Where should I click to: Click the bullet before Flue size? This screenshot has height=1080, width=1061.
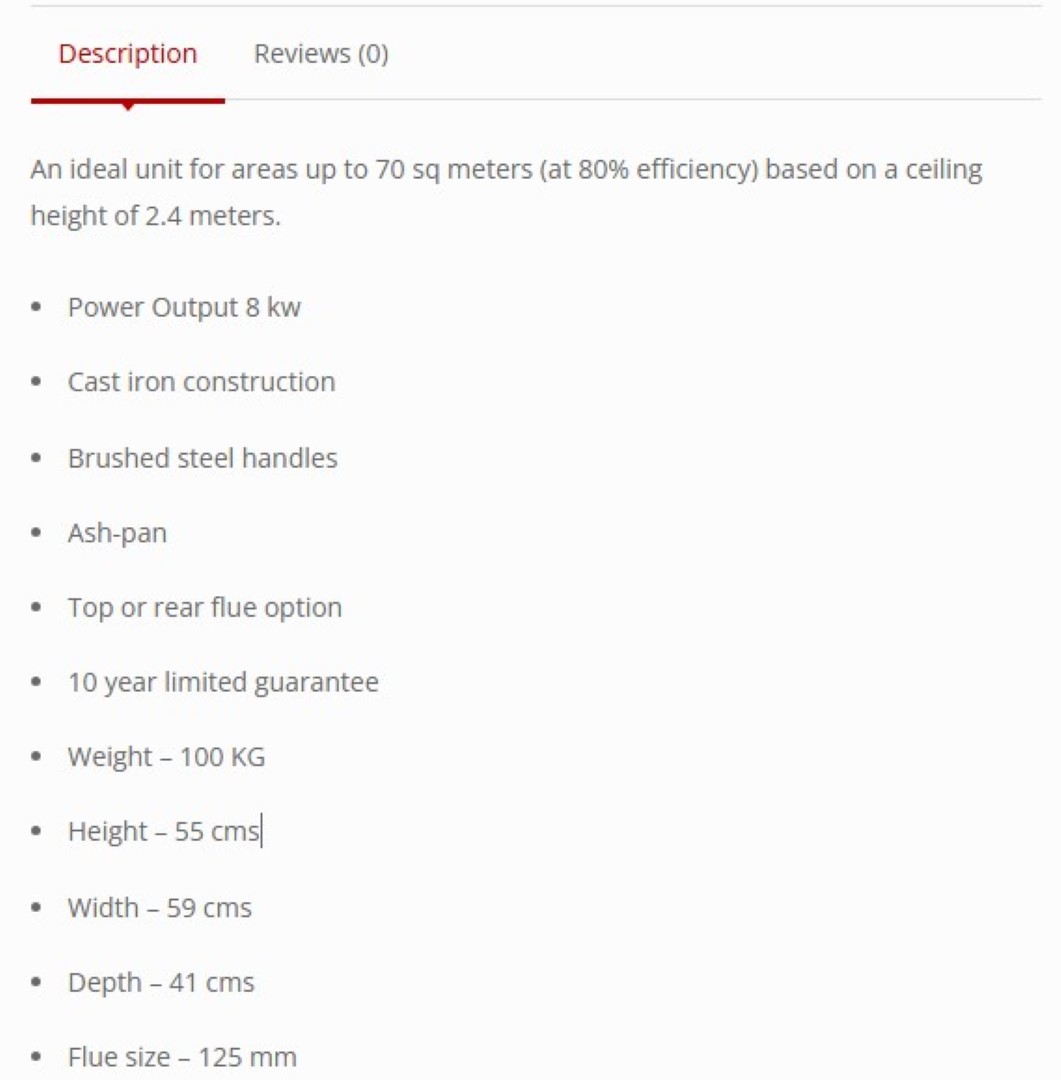click(x=37, y=1056)
